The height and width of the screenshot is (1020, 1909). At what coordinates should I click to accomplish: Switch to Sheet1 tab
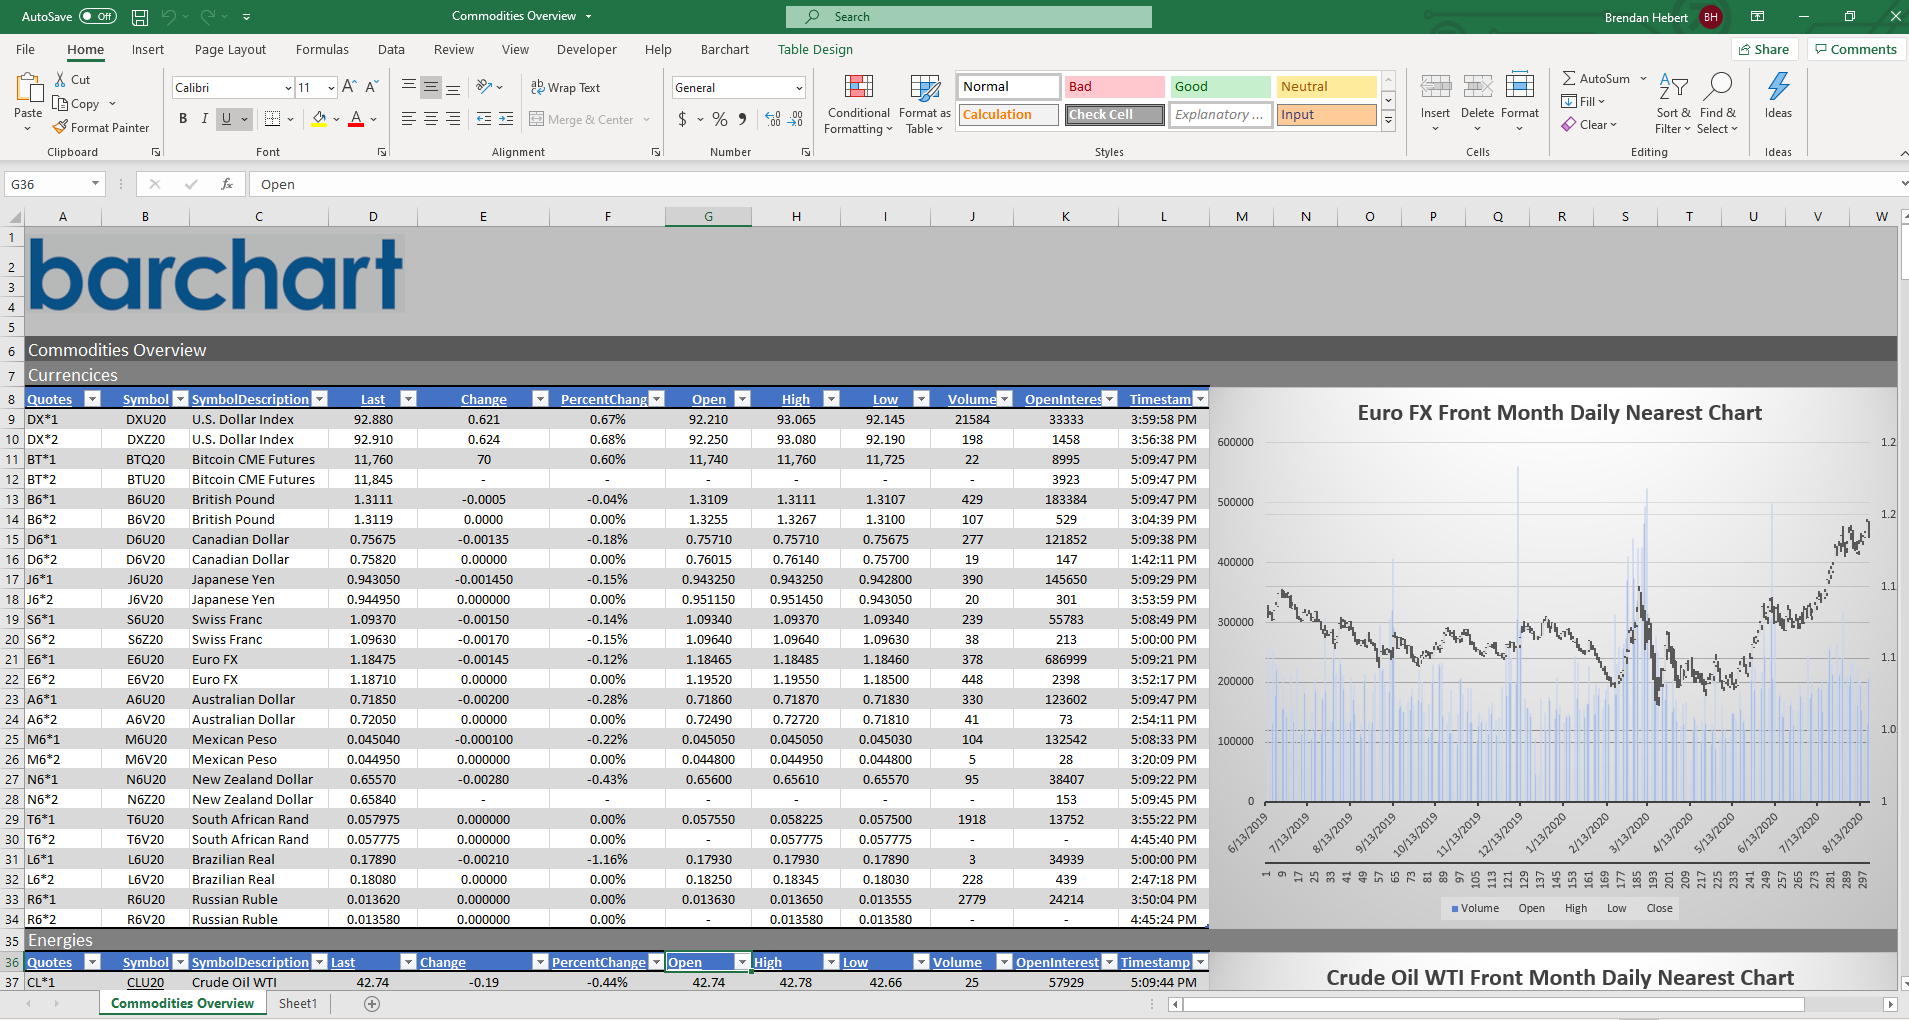298,1004
